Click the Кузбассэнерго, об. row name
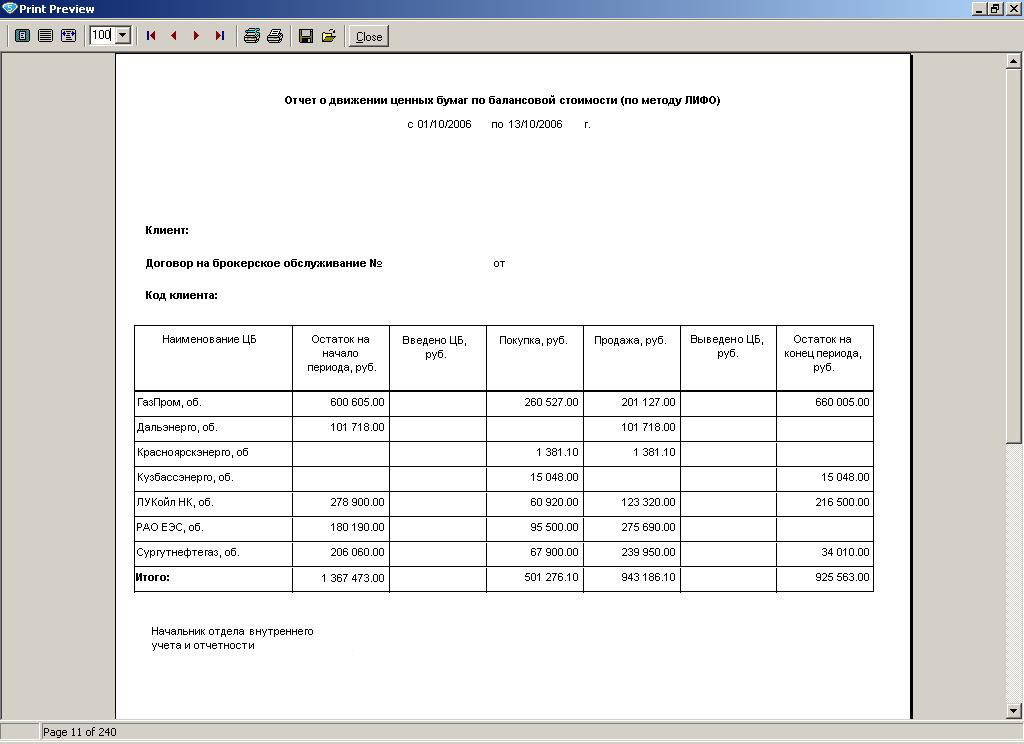 (x=185, y=477)
